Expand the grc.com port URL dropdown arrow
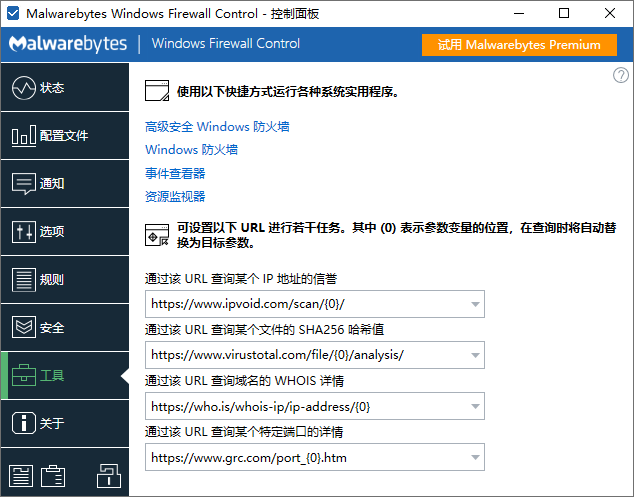 coord(475,457)
